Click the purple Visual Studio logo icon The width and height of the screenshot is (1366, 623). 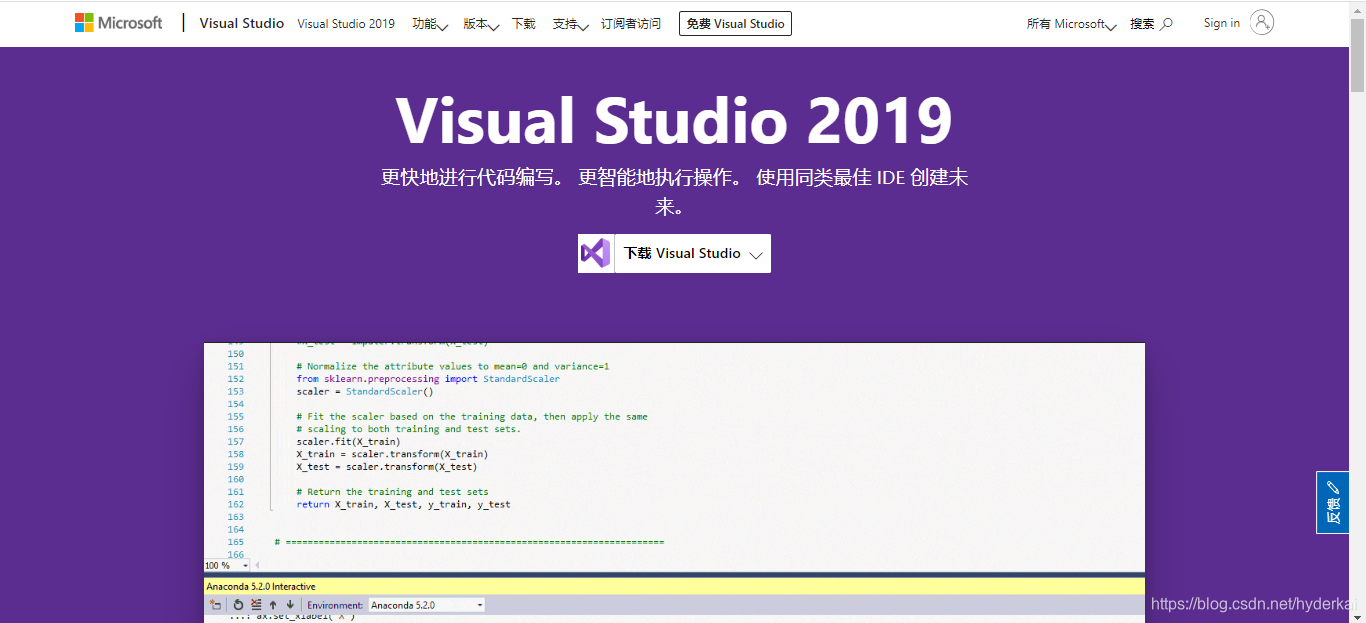click(x=595, y=253)
